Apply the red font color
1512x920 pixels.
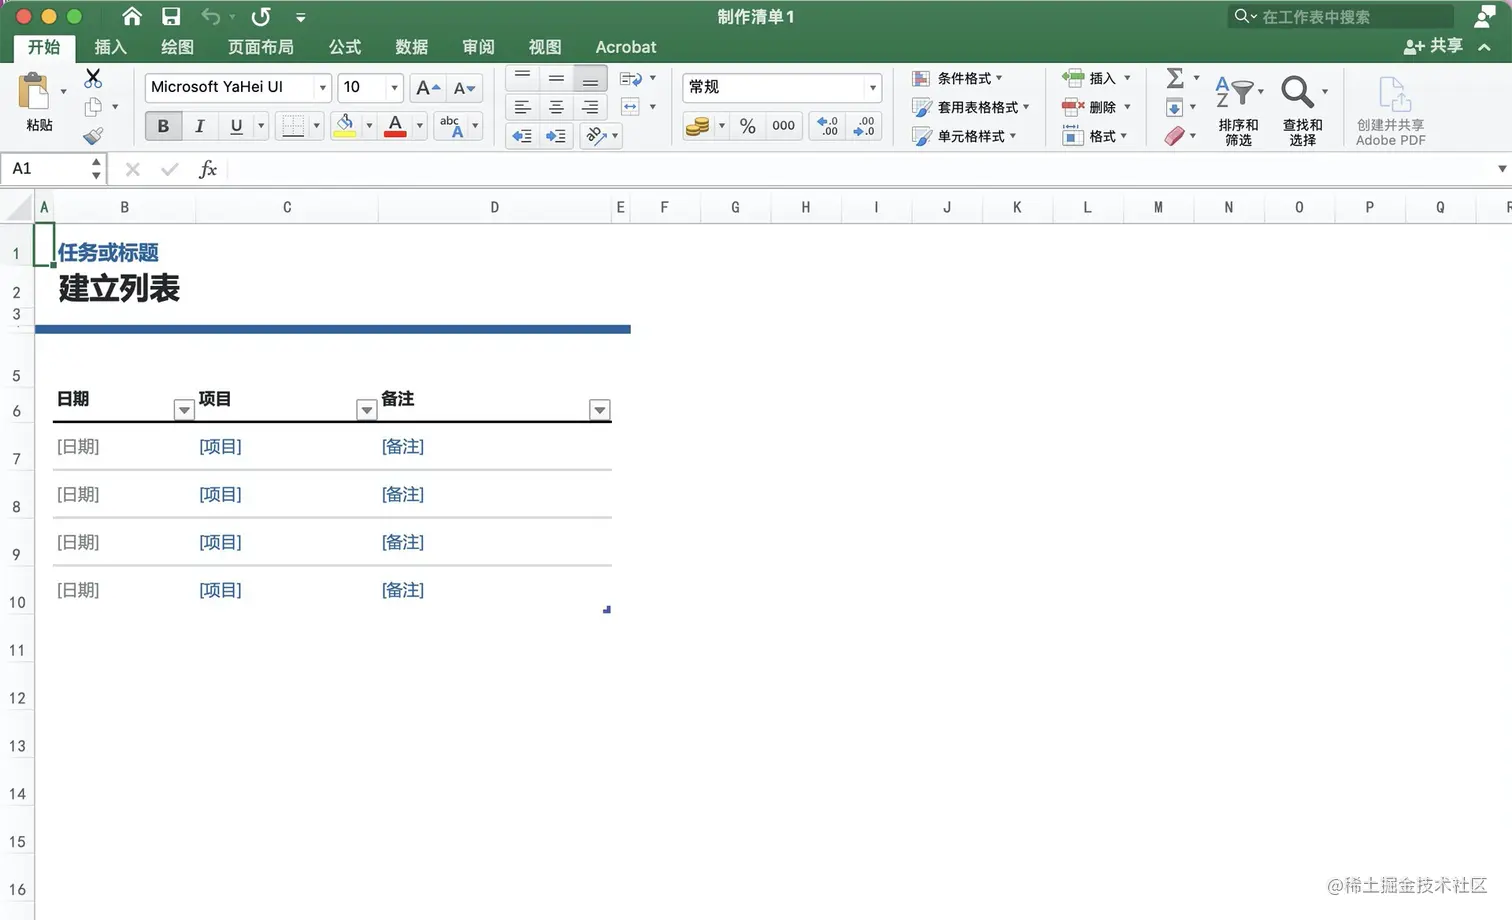(395, 126)
